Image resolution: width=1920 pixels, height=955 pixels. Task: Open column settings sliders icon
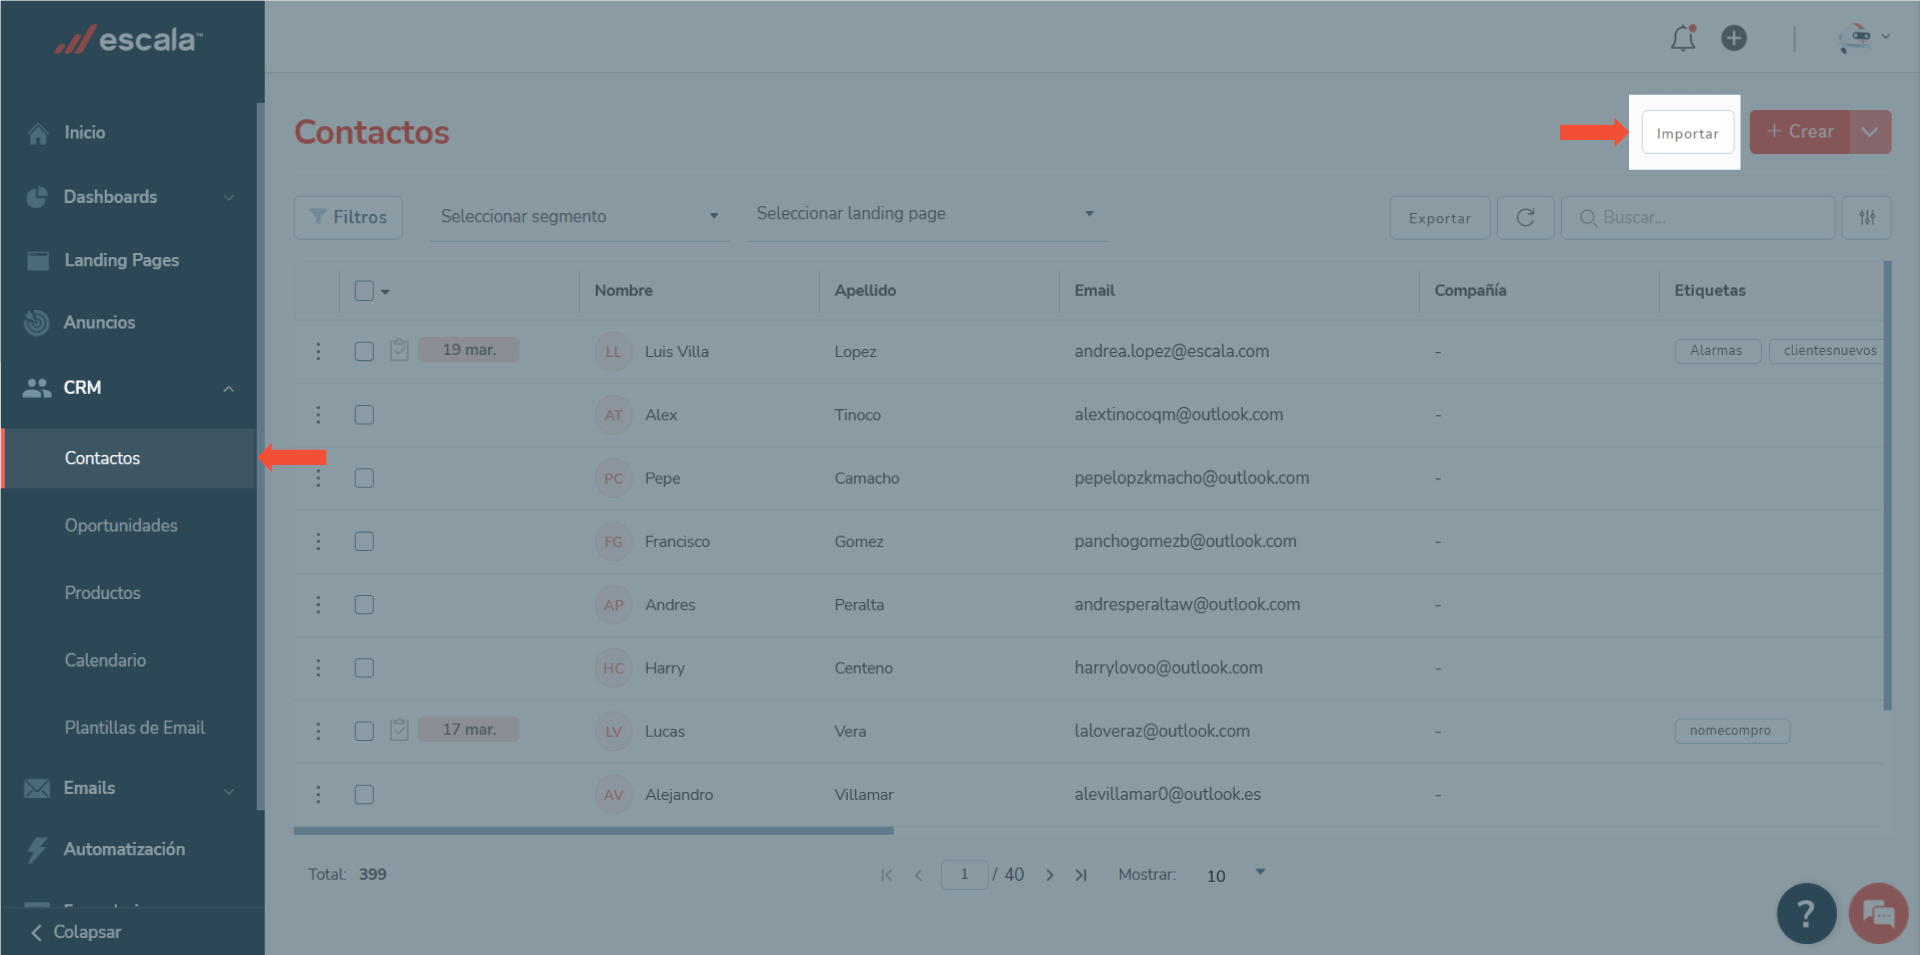[1866, 217]
